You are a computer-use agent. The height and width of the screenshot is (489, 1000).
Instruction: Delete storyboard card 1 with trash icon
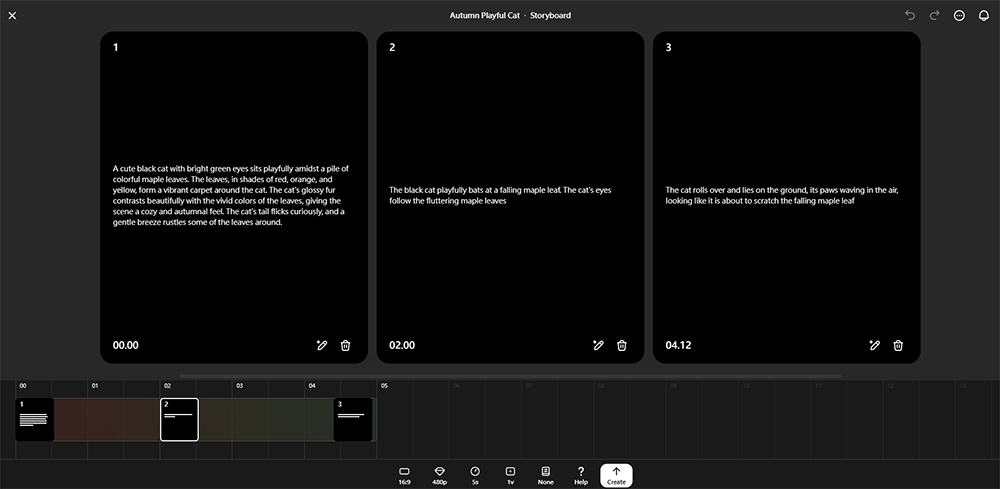click(x=346, y=345)
